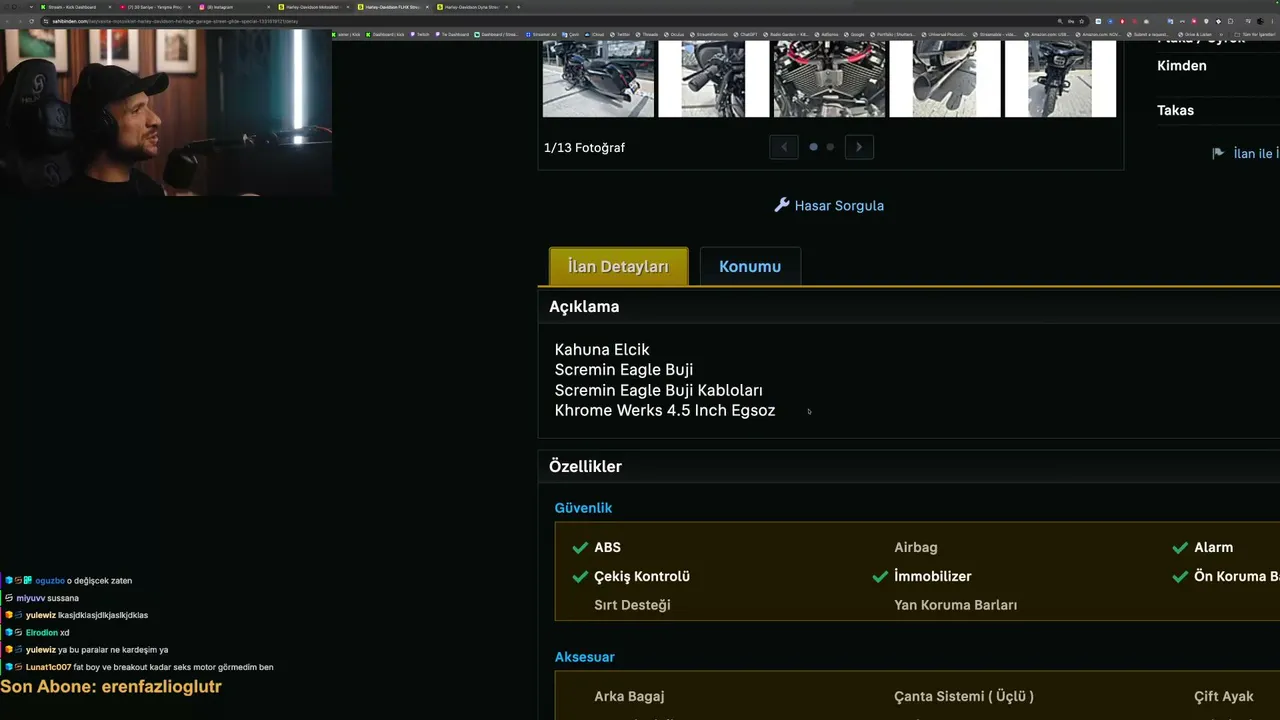
Task: Open the Google bookmark
Action: click(856, 34)
